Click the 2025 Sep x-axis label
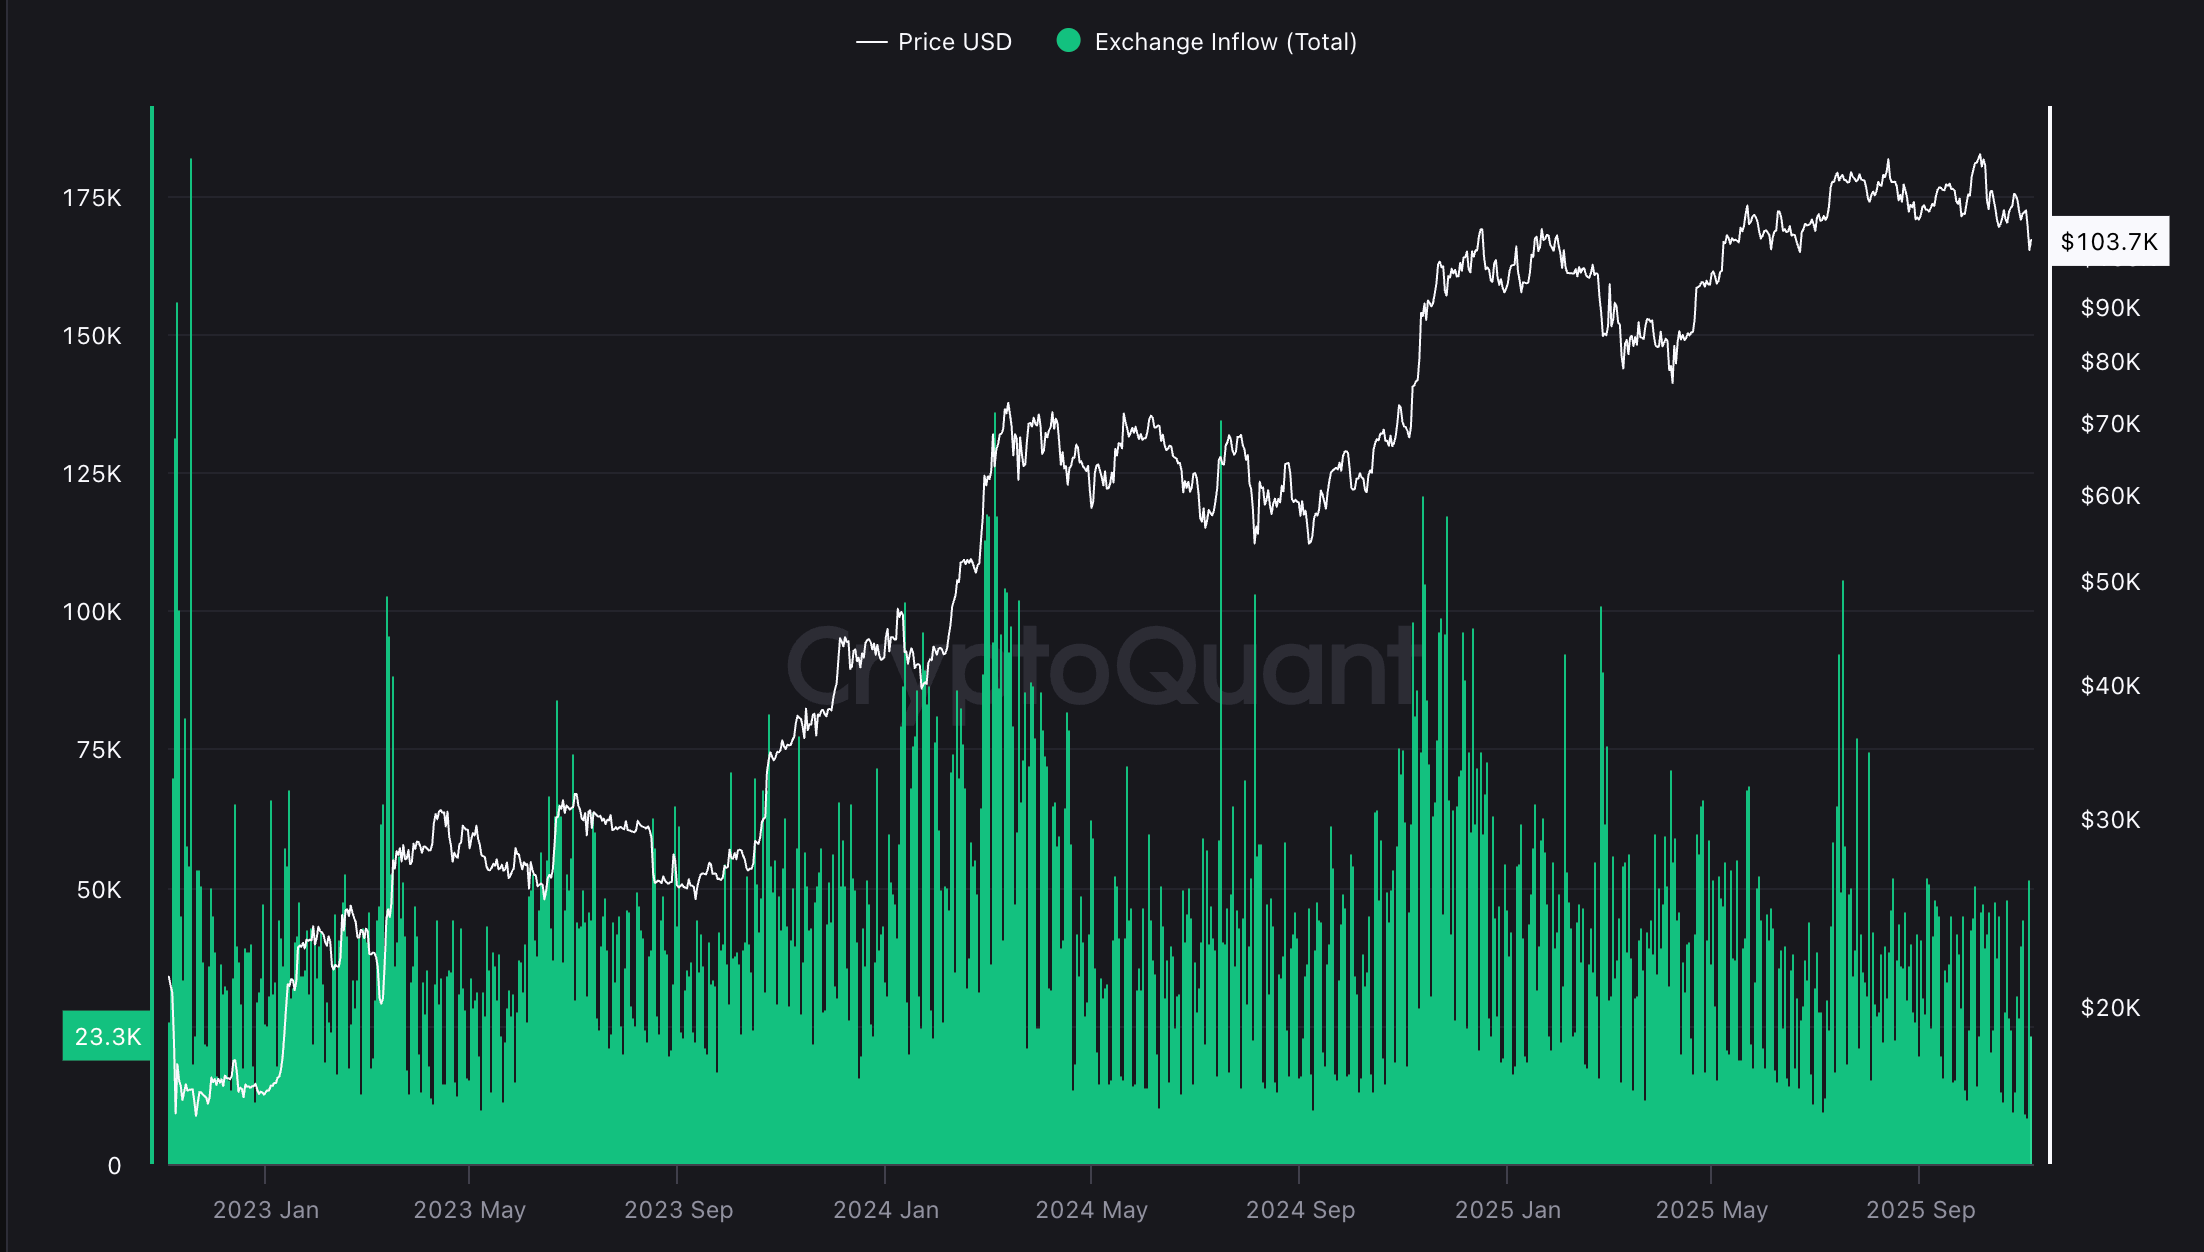The image size is (2204, 1252). click(x=1920, y=1210)
